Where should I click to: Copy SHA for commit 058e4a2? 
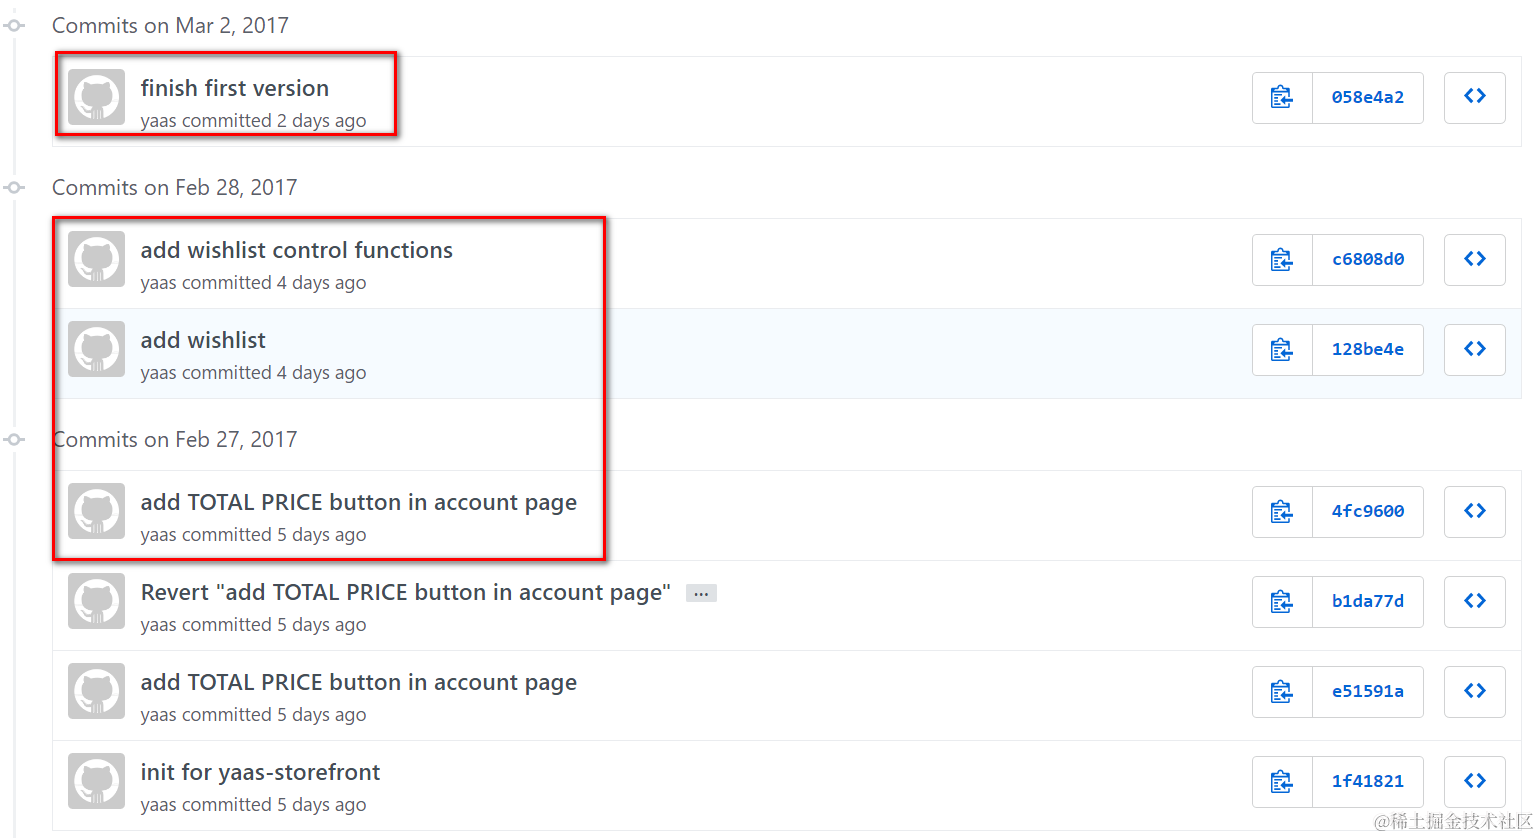pyautogui.click(x=1282, y=97)
